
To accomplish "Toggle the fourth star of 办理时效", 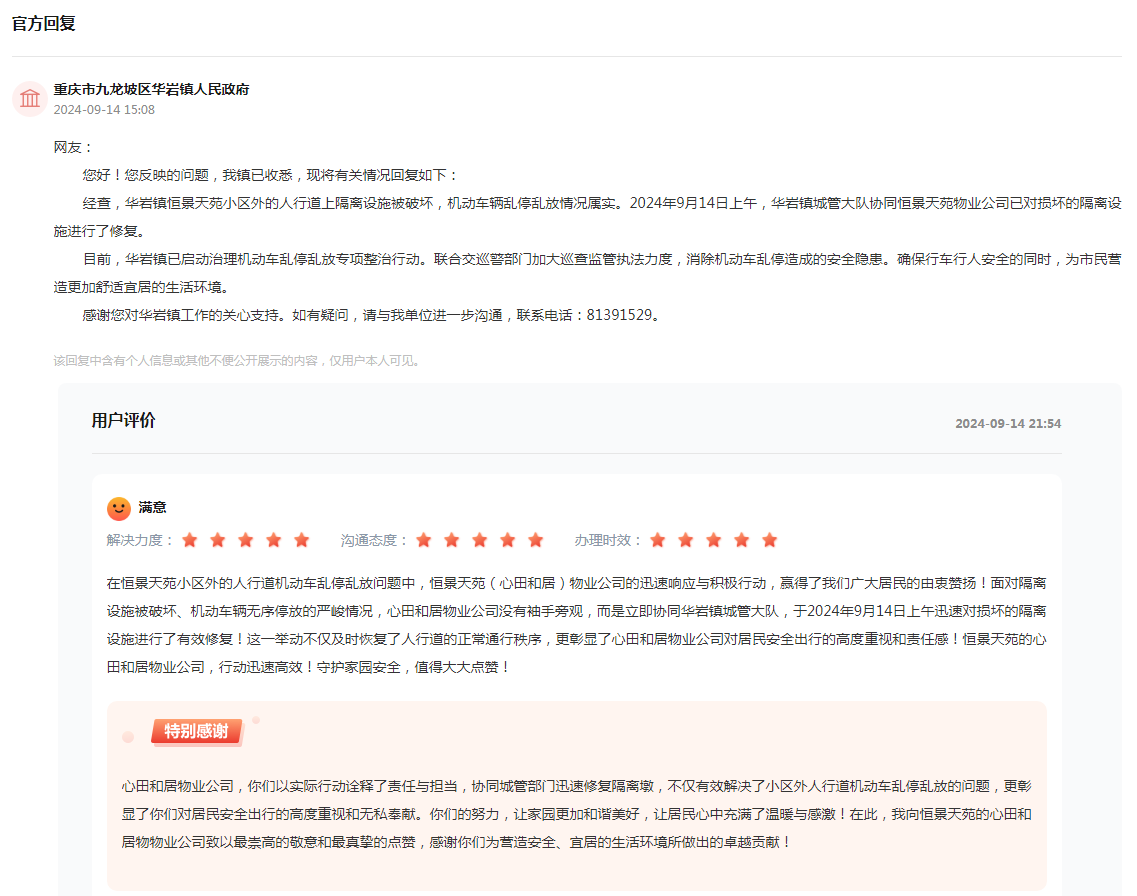I will pos(741,539).
